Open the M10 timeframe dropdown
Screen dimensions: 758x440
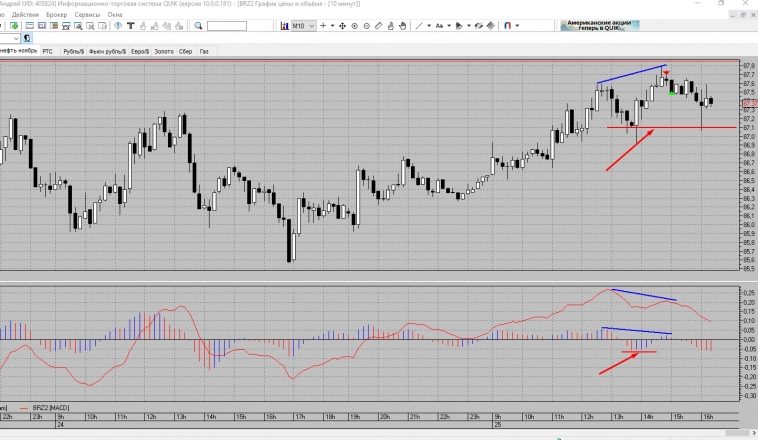303,24
